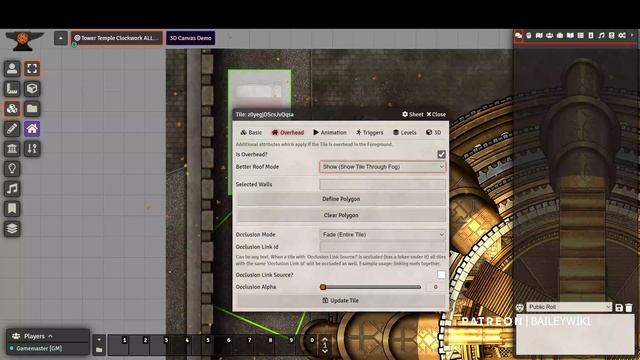
Task: Enable the Occlusion Link Source checkbox
Action: point(441,275)
